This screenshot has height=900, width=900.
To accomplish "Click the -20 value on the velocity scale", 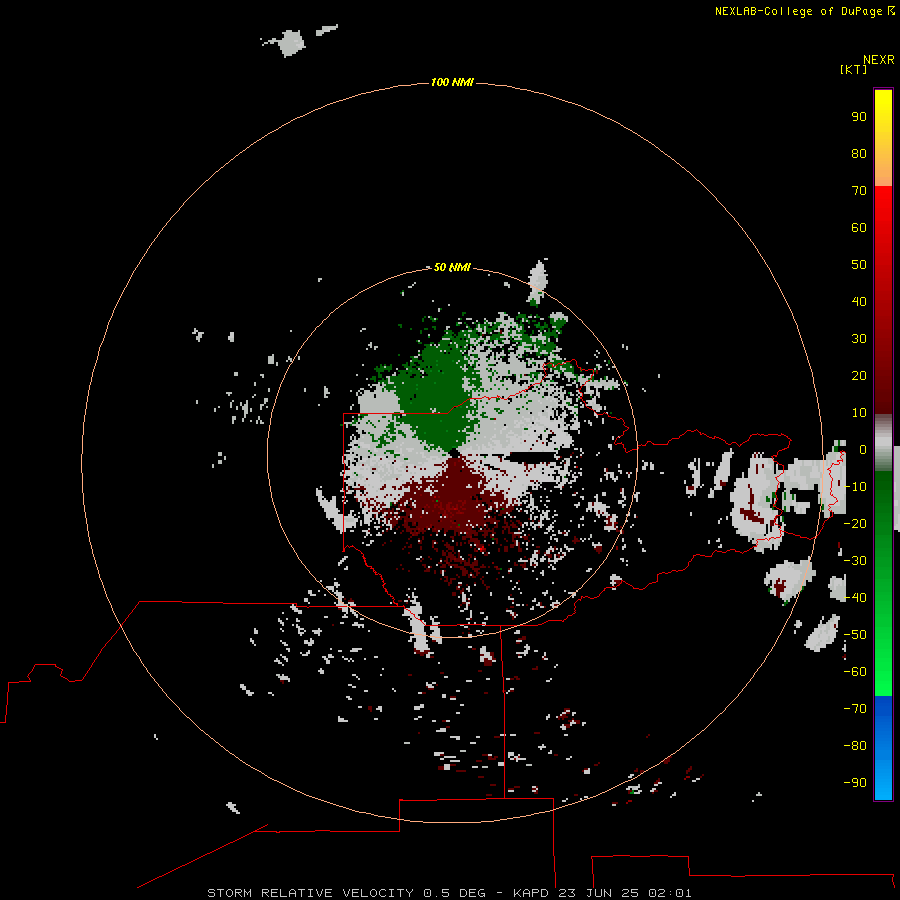I will pyautogui.click(x=855, y=523).
